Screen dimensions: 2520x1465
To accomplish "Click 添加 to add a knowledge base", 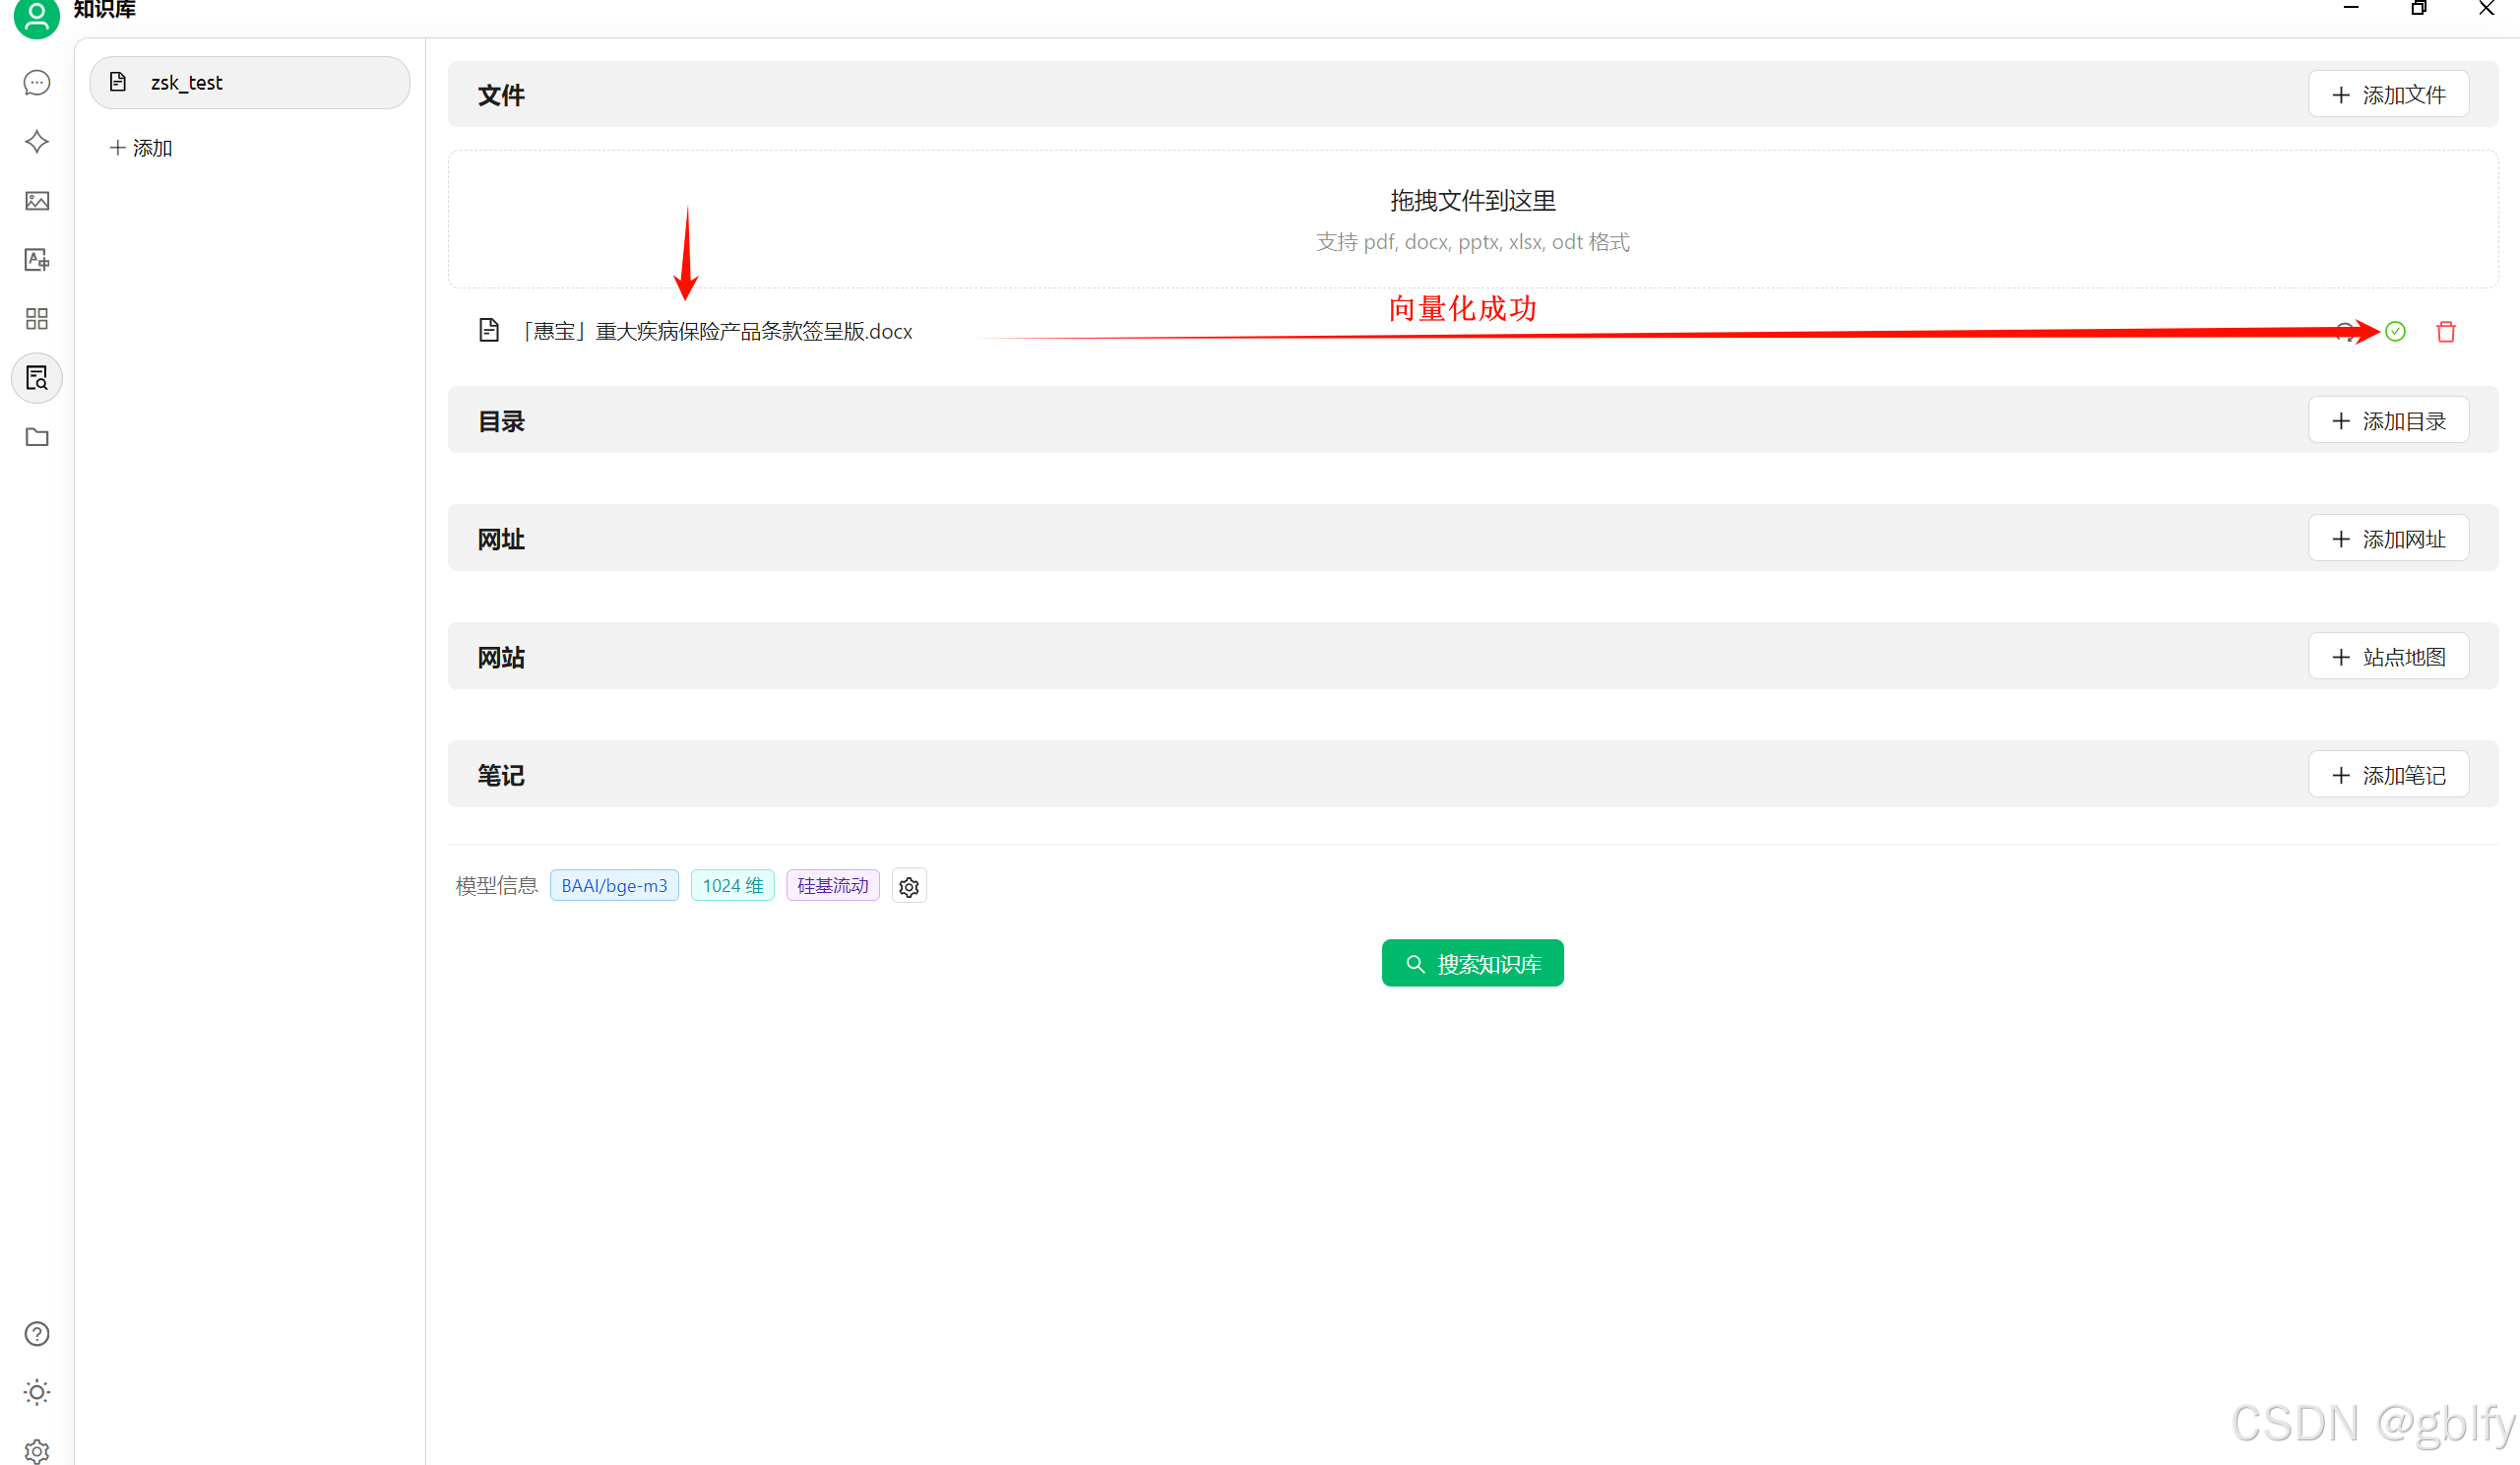I will 141,148.
